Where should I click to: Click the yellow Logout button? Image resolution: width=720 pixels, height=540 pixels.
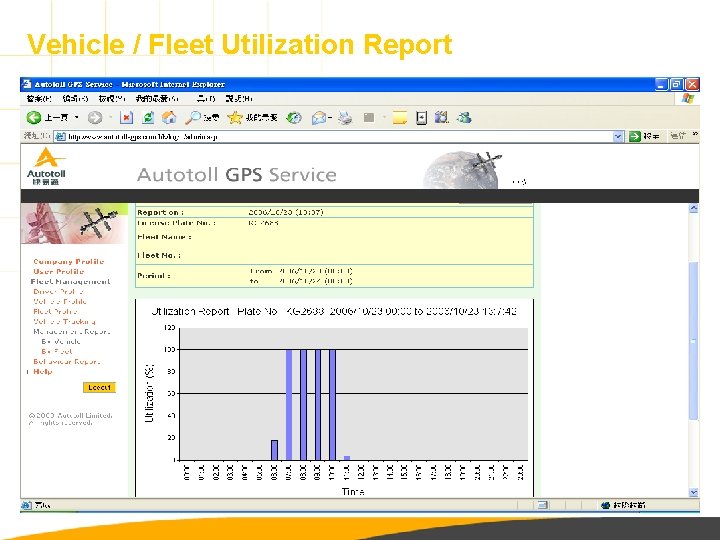[x=99, y=388]
